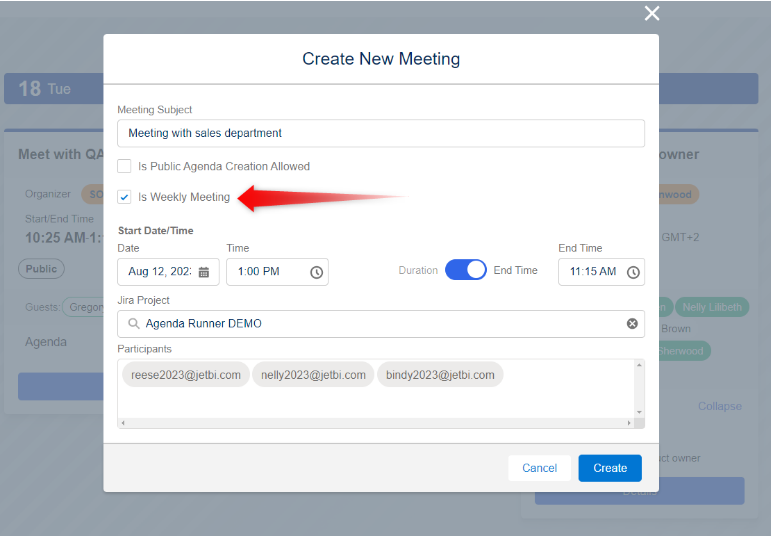Select participant bindy2023@jetbi.com chip
The width and height of the screenshot is (771, 536).
coord(440,375)
